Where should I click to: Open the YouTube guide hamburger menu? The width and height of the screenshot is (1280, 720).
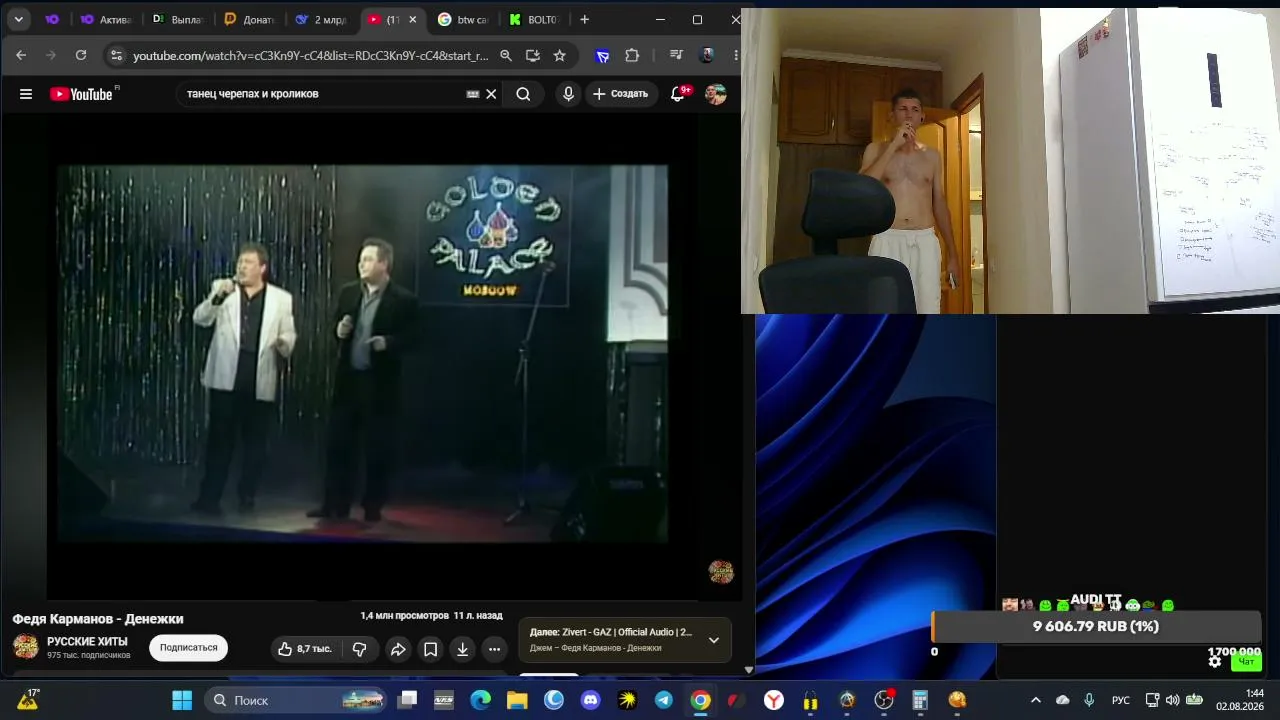(26, 94)
